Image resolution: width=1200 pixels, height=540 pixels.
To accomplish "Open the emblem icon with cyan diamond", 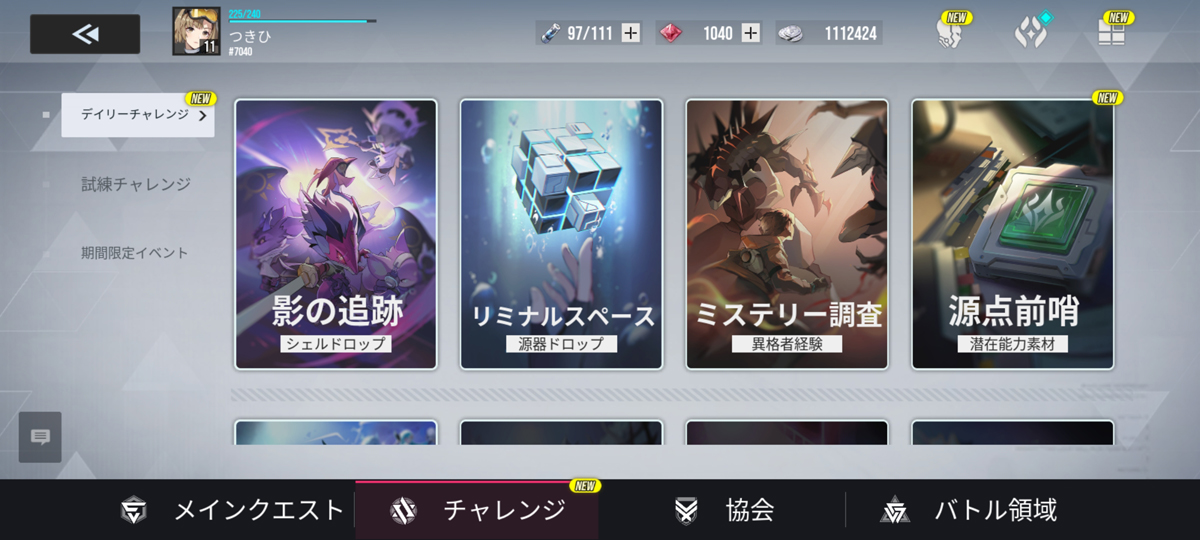I will coord(1030,33).
